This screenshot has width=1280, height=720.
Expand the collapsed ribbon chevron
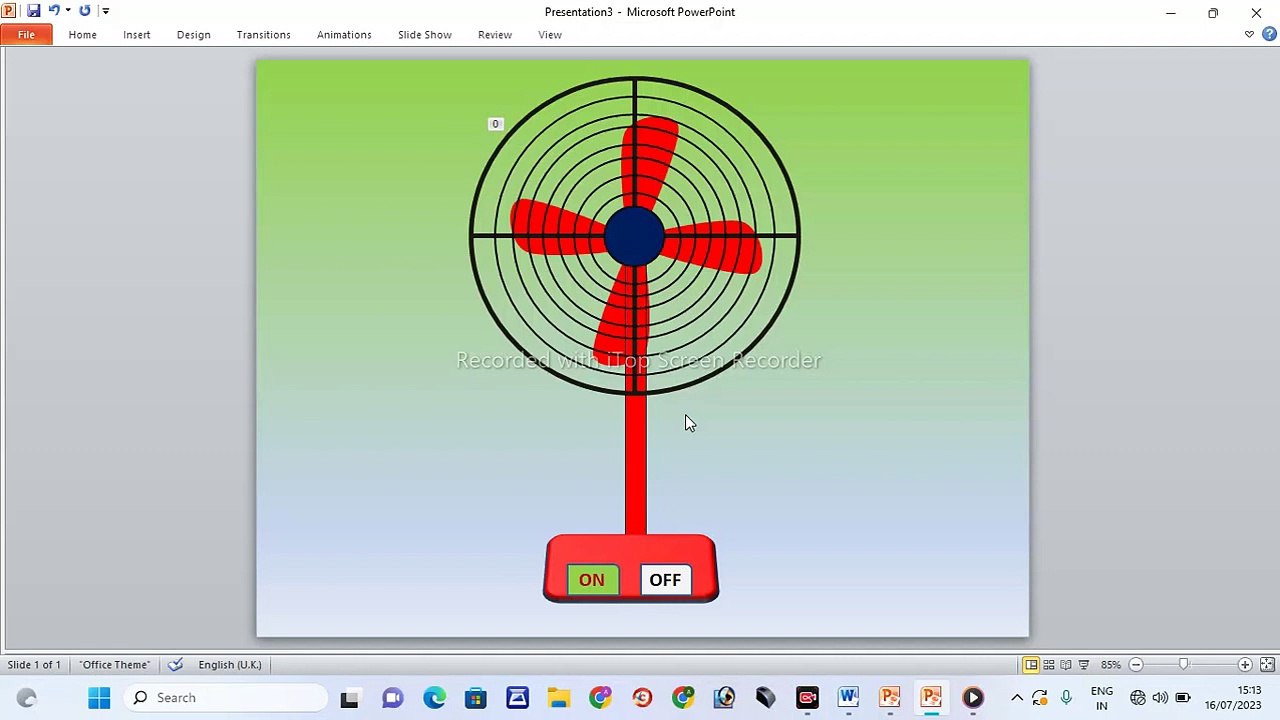[1249, 35]
